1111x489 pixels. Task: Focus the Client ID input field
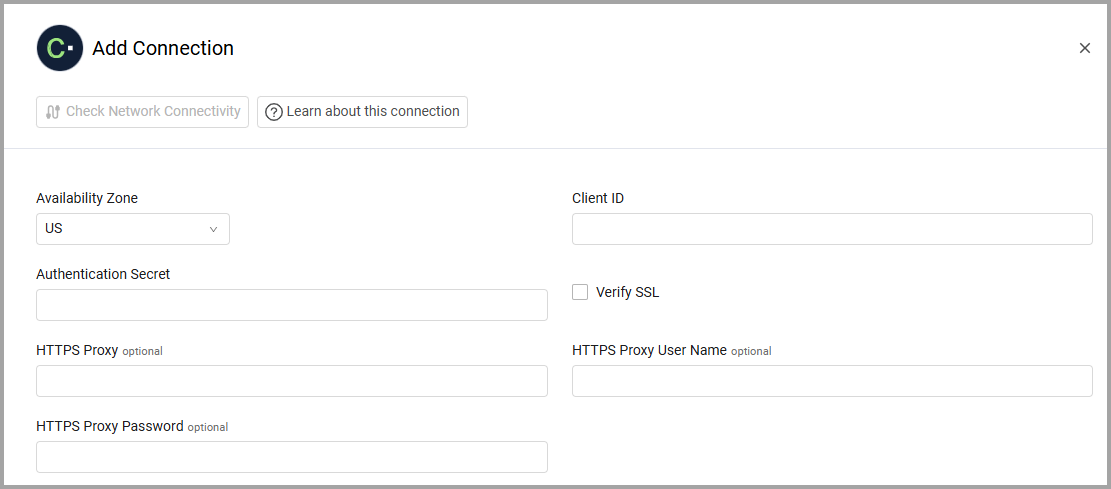[x=832, y=229]
